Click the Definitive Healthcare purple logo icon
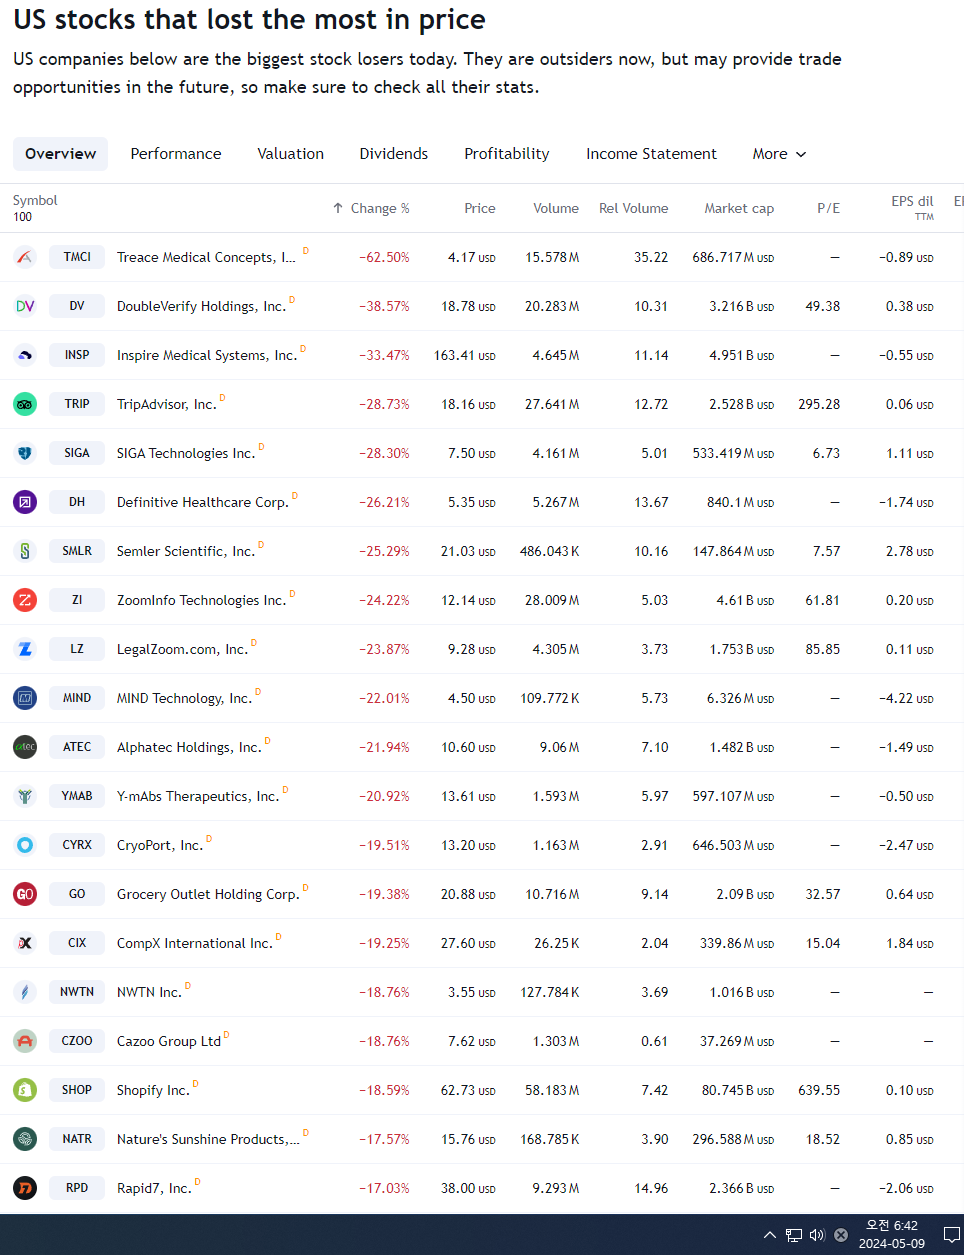Screen dimensions: 964x1255 [x=25, y=502]
